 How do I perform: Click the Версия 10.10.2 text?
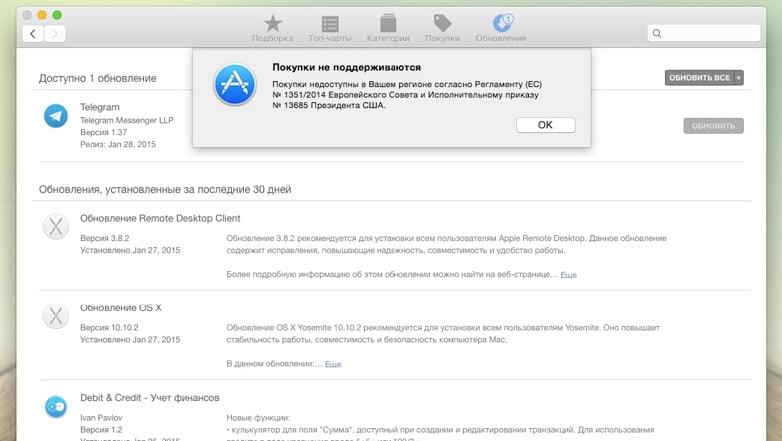point(109,327)
